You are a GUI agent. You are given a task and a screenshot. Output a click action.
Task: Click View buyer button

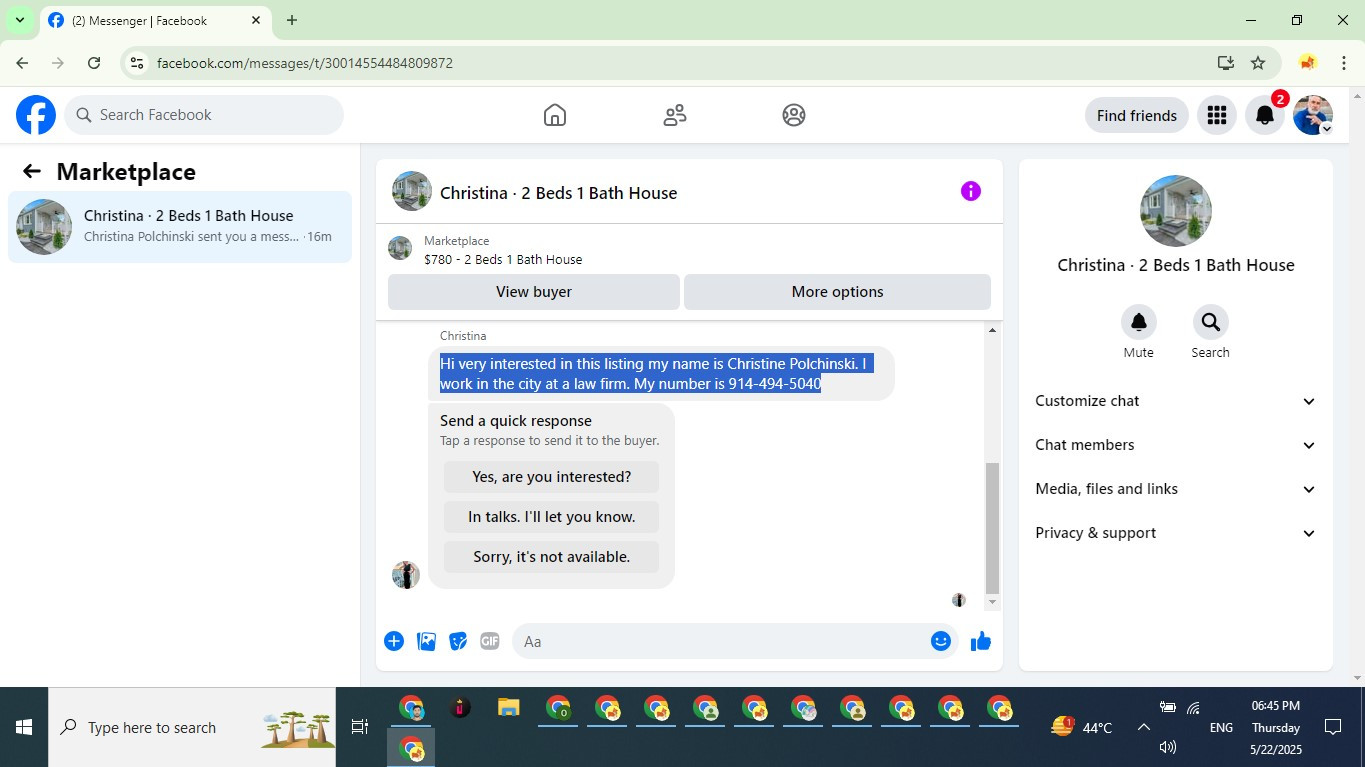tap(534, 292)
